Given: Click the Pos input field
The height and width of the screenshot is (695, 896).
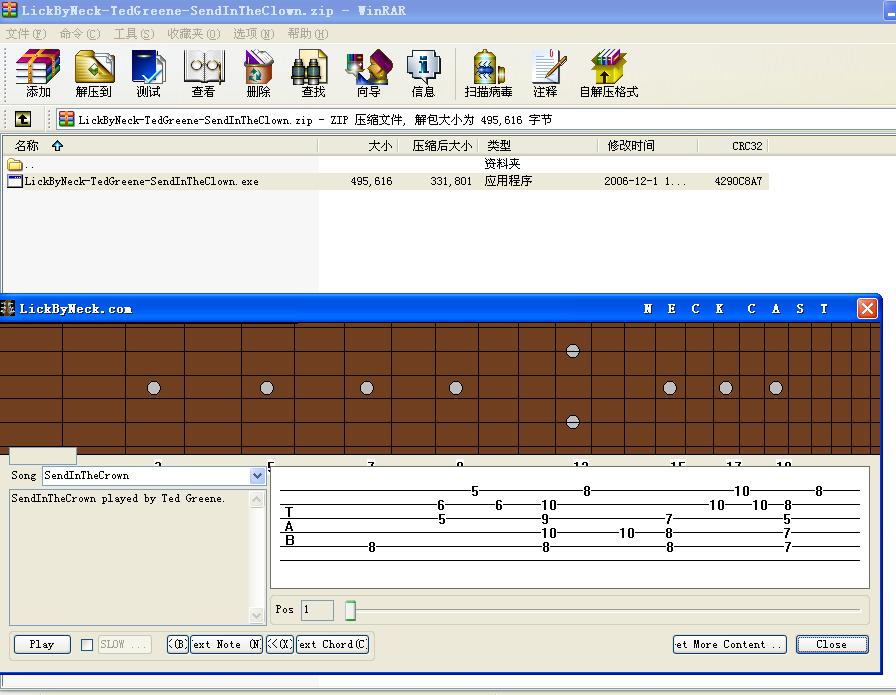Looking at the screenshot, I should pyautogui.click(x=317, y=610).
